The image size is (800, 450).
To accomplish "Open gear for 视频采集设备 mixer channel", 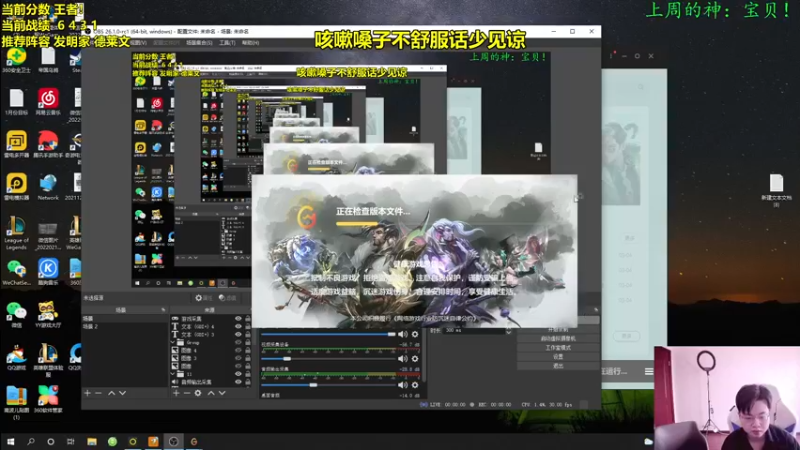I will pos(415,359).
